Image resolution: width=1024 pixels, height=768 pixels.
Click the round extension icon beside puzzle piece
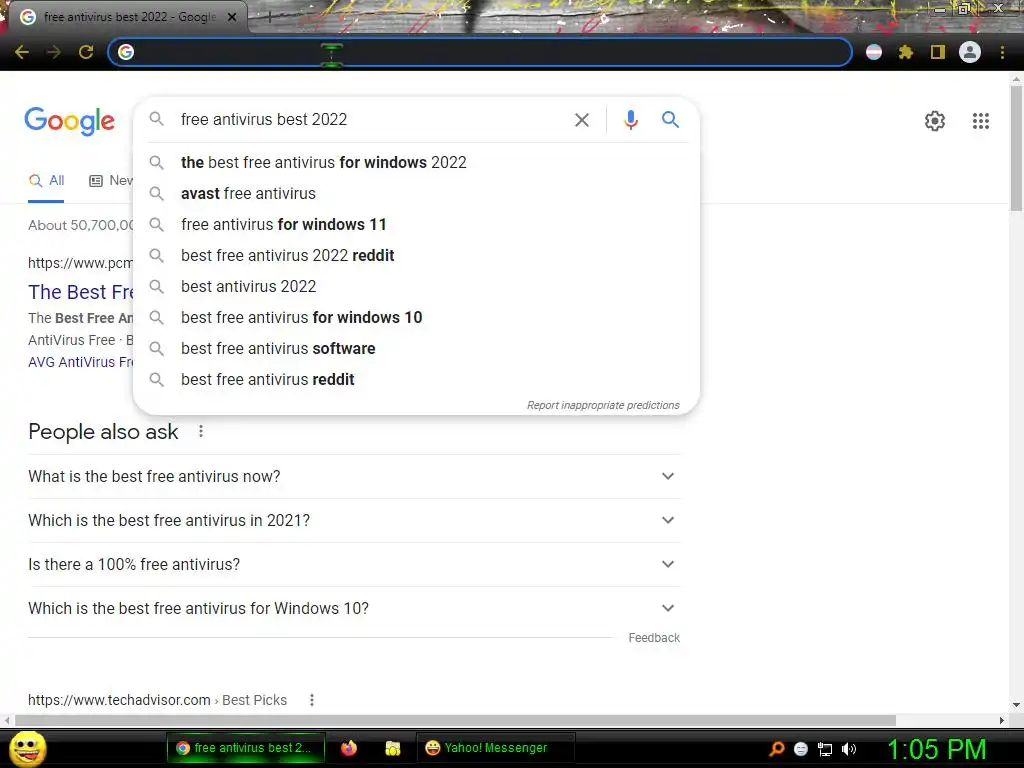point(874,52)
